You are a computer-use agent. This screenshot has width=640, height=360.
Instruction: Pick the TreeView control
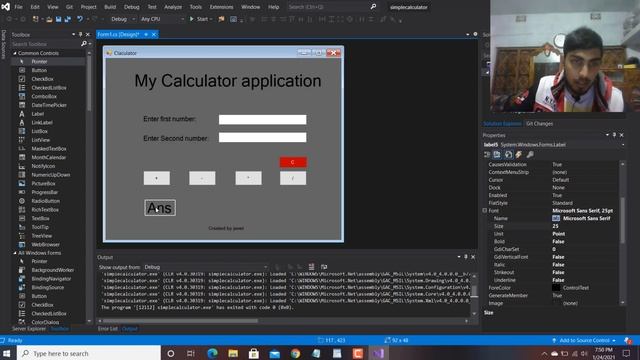click(42, 236)
